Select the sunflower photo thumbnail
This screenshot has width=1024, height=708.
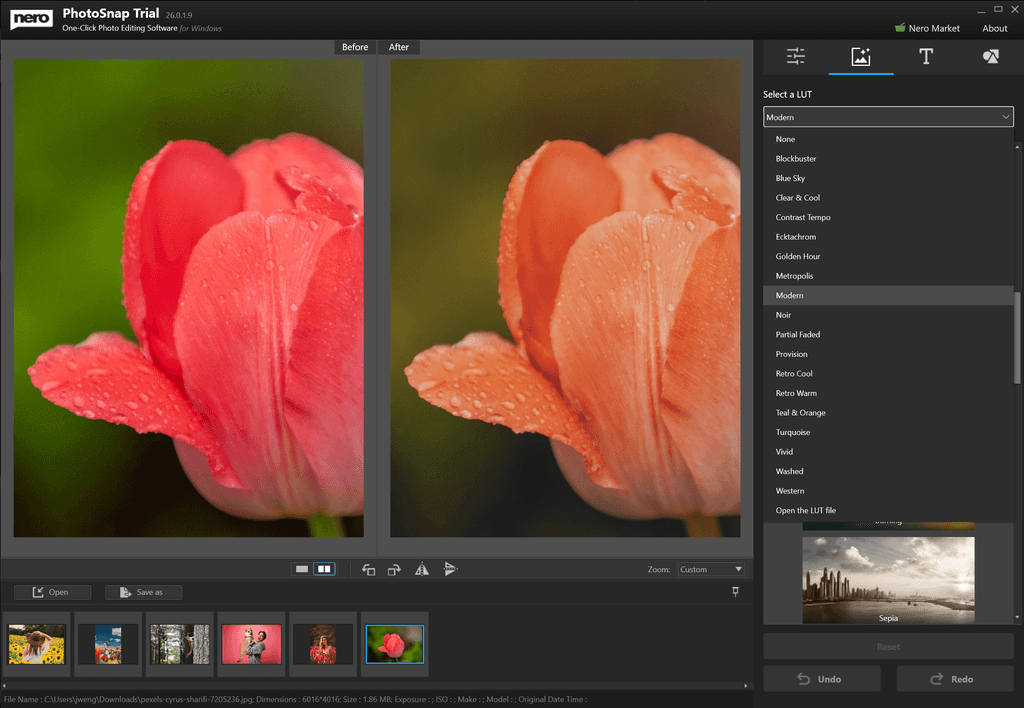(x=36, y=644)
